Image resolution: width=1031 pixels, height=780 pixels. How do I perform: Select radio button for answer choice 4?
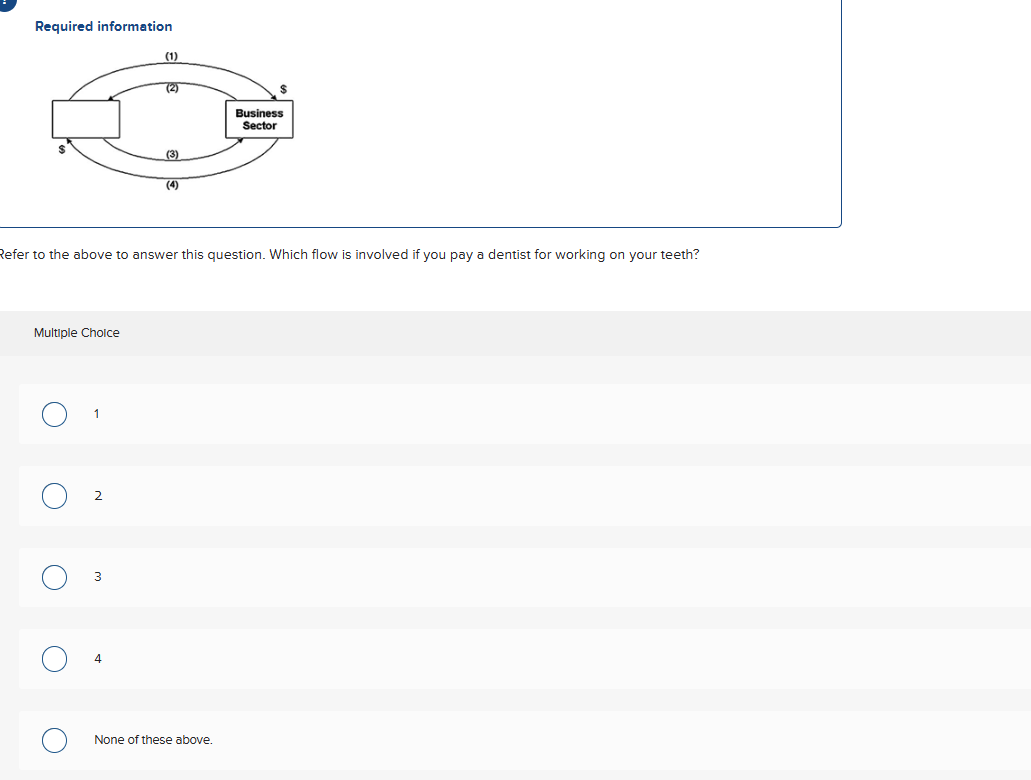(x=54, y=658)
